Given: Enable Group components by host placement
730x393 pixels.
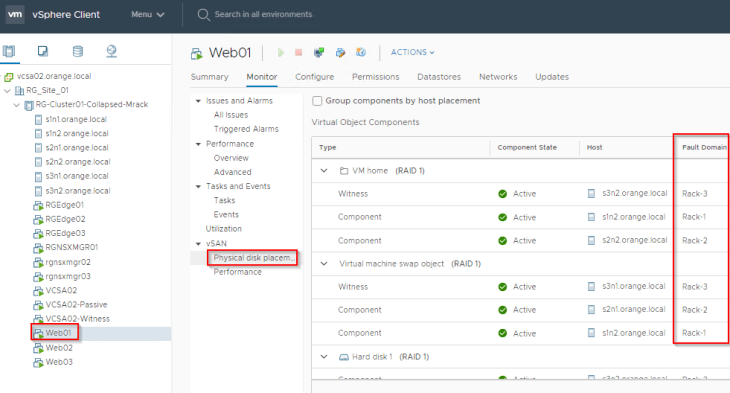Looking at the screenshot, I should click(x=317, y=101).
